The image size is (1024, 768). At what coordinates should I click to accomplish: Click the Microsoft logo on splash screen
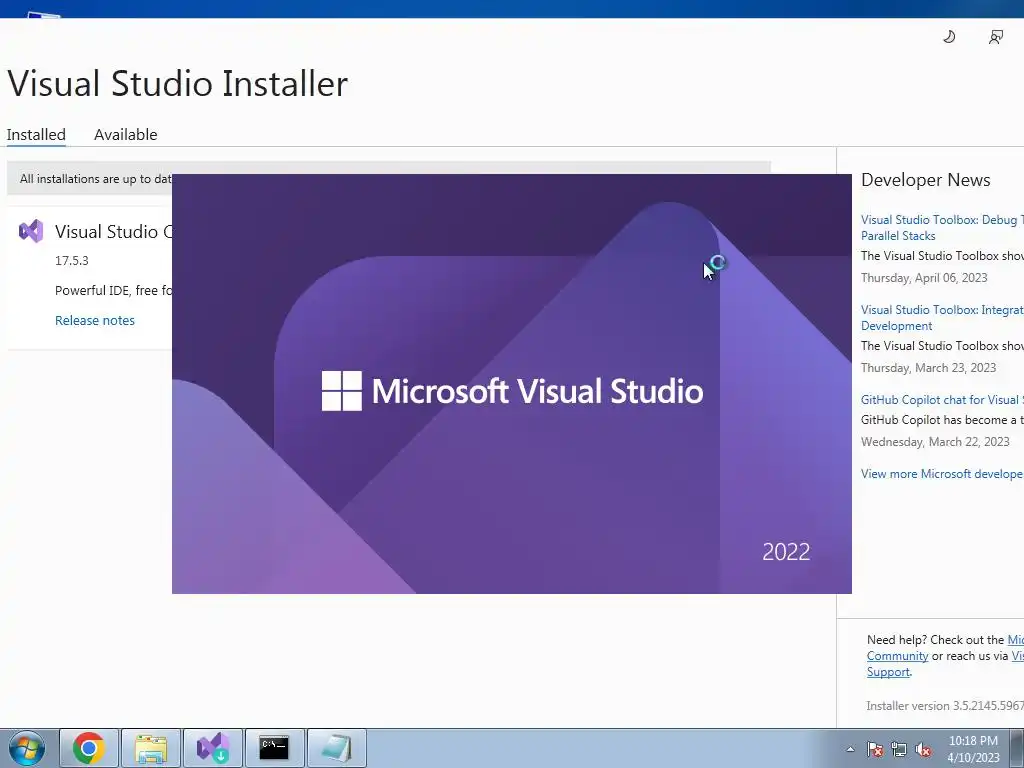click(342, 391)
